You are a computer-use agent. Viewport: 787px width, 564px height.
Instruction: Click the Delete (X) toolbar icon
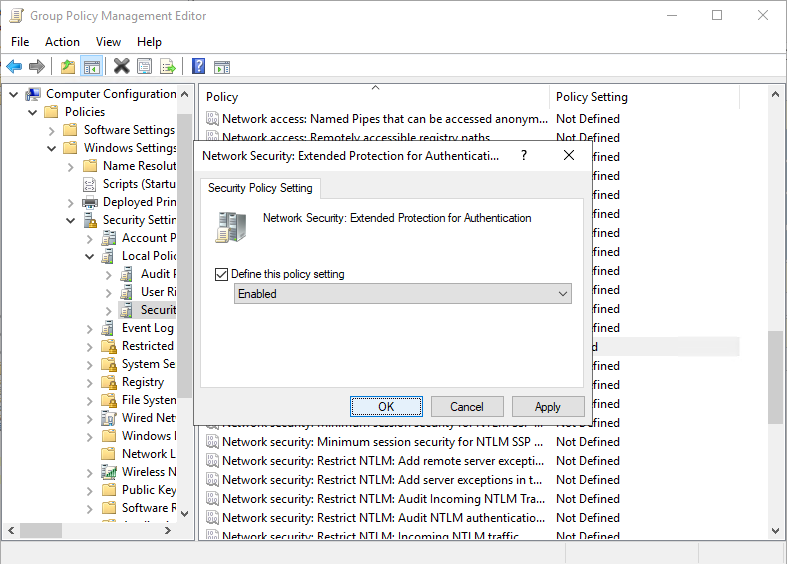pyautogui.click(x=121, y=66)
